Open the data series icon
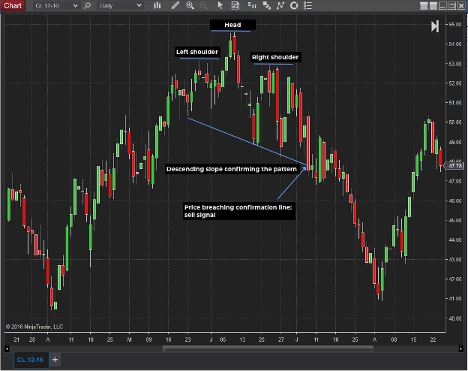 click(x=267, y=6)
